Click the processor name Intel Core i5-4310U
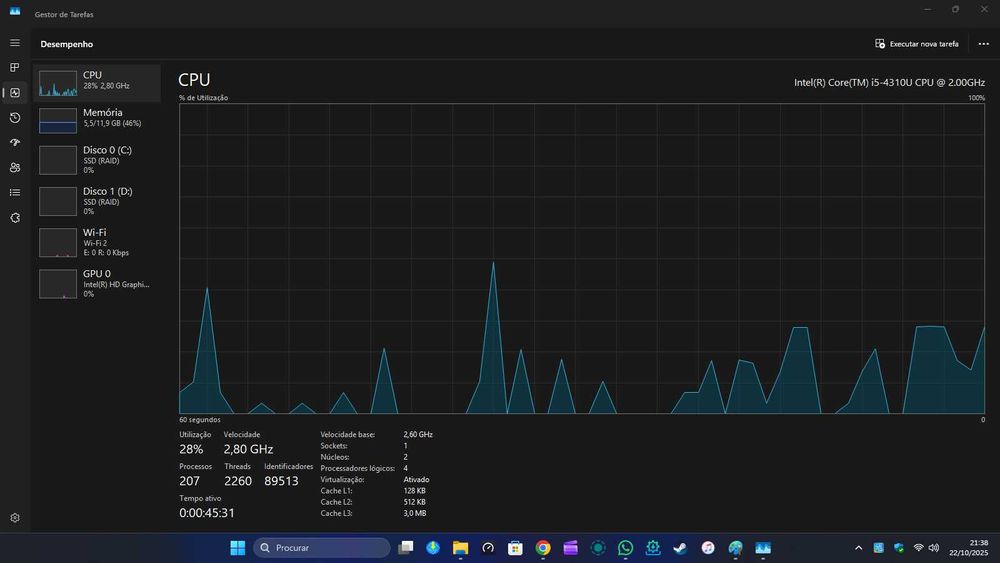The image size is (1000, 563). click(889, 82)
